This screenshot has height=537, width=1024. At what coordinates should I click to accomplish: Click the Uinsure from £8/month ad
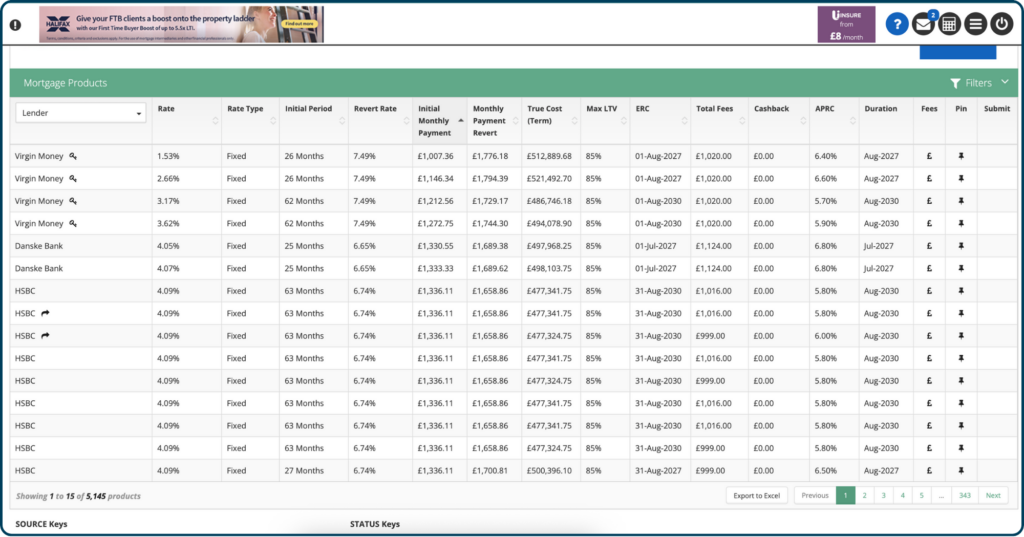(x=846, y=25)
